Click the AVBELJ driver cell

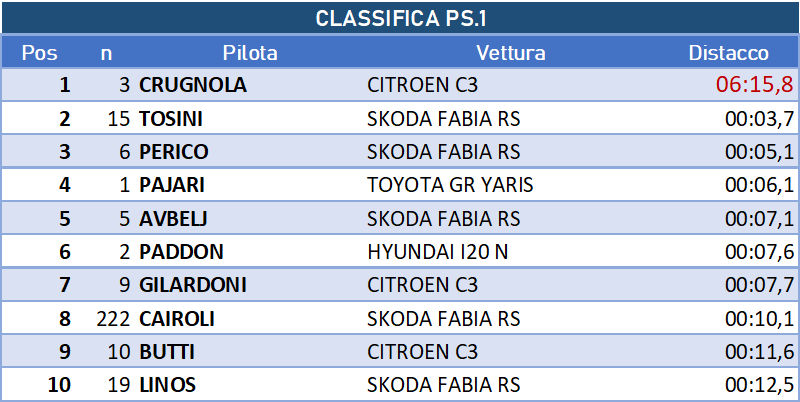point(173,218)
